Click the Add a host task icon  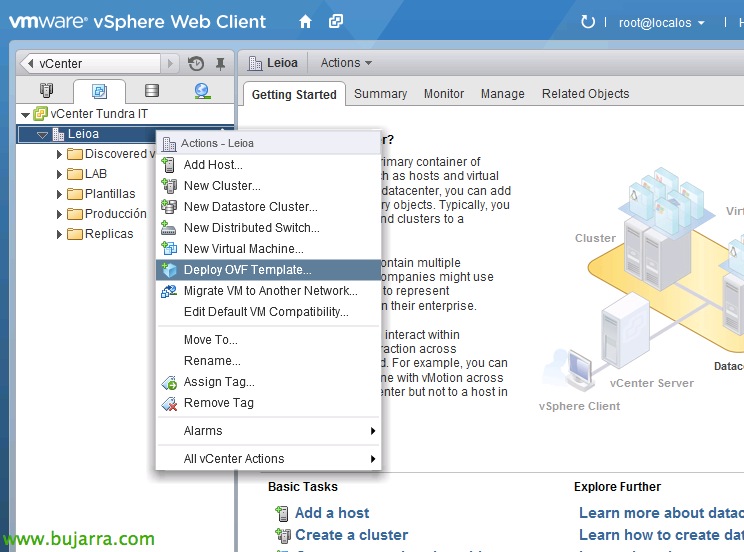coord(282,513)
